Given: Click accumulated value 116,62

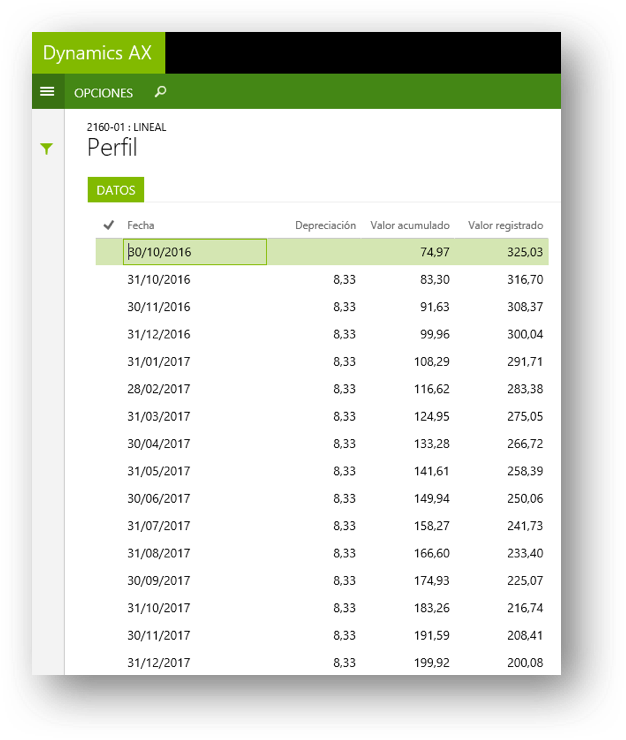Looking at the screenshot, I should coord(431,389).
